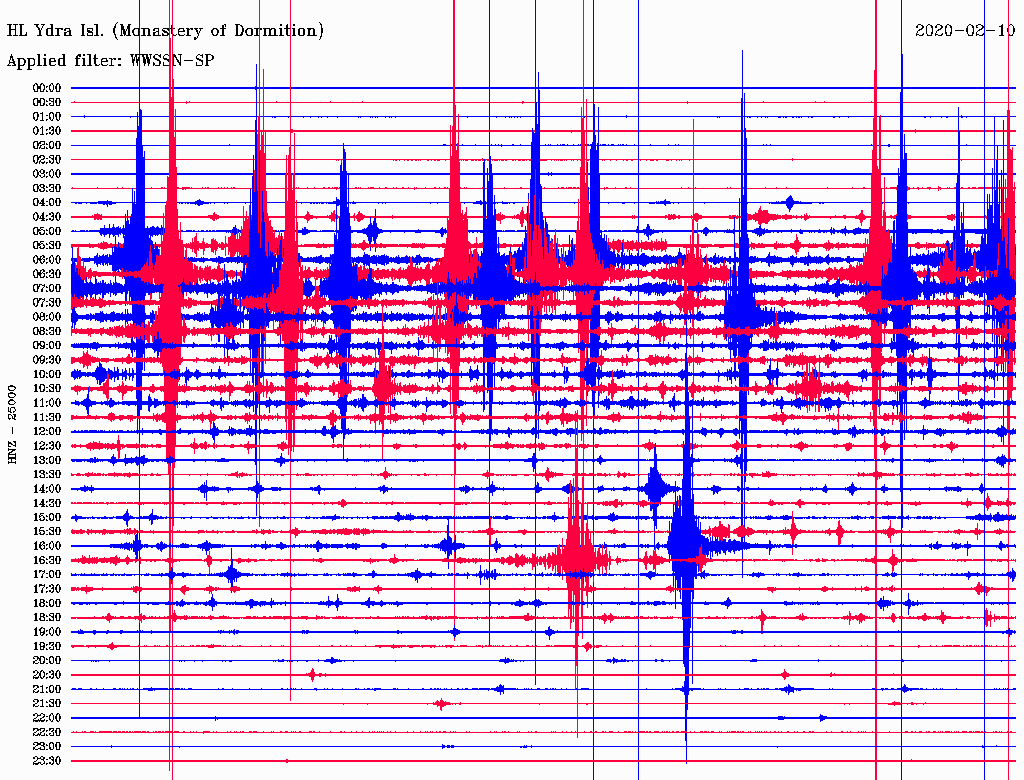Click the 04:00 time label
This screenshot has width=1024, height=780.
pos(47,203)
